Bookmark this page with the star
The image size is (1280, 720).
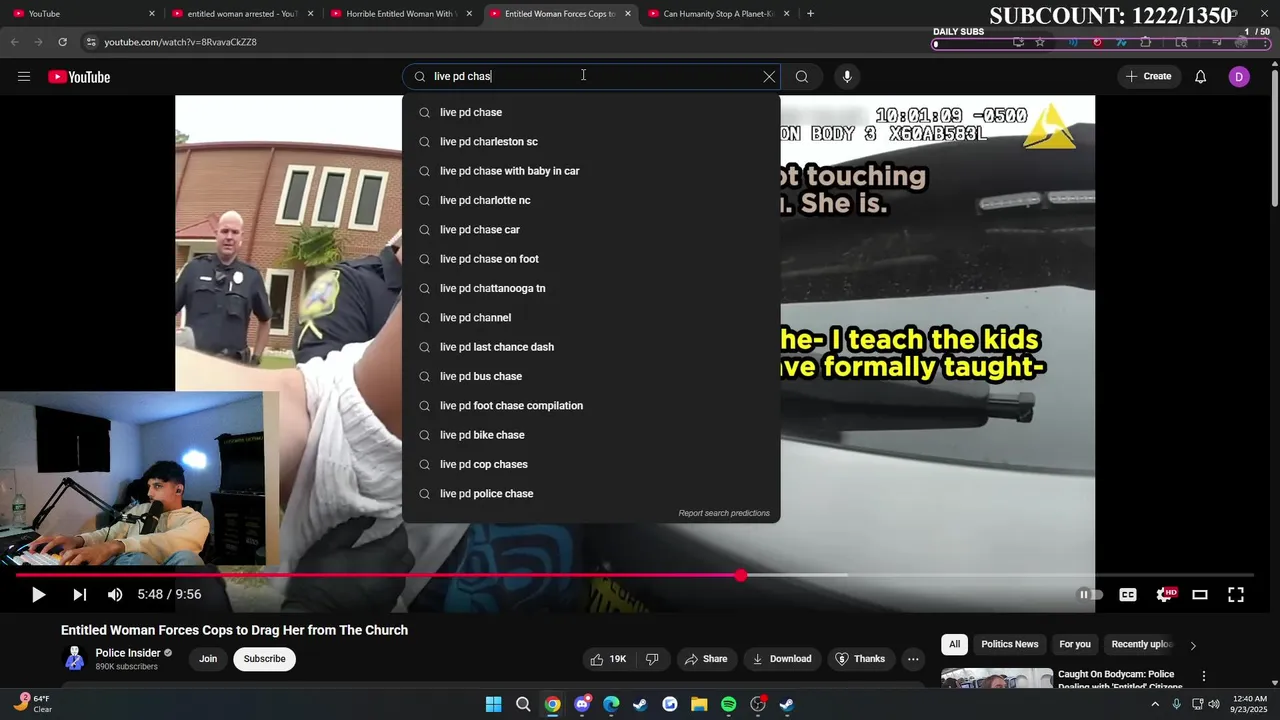pos(1040,42)
